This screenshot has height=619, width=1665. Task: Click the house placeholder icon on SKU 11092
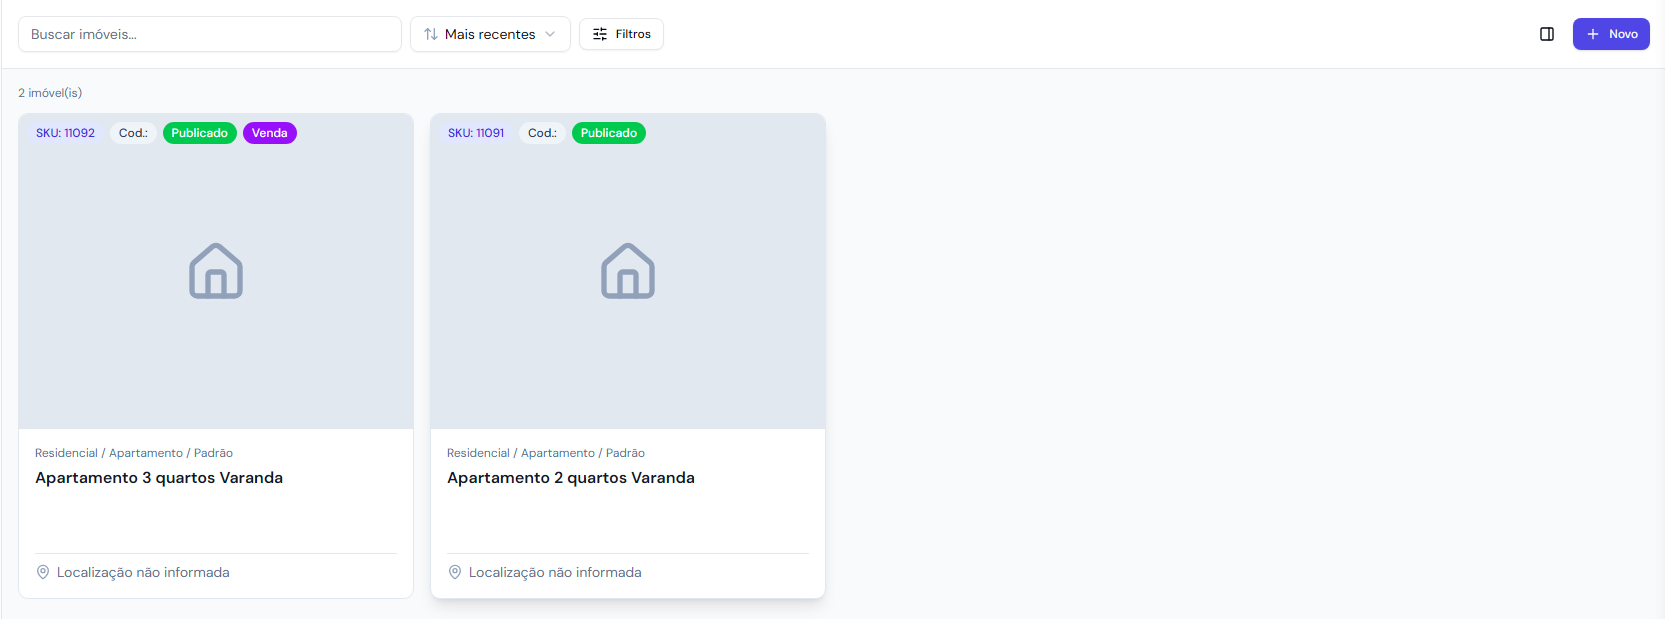(216, 271)
